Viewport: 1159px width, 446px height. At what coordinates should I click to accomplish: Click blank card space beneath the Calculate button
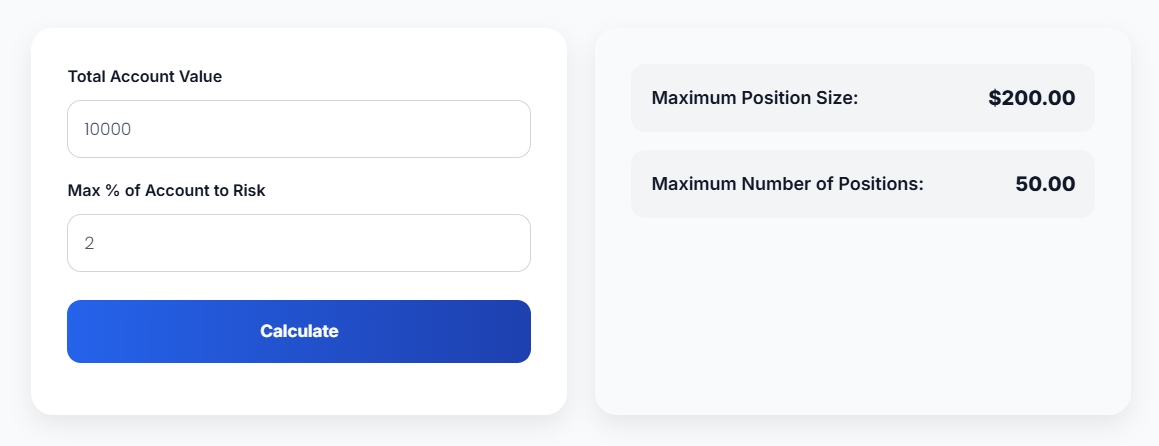[x=298, y=388]
